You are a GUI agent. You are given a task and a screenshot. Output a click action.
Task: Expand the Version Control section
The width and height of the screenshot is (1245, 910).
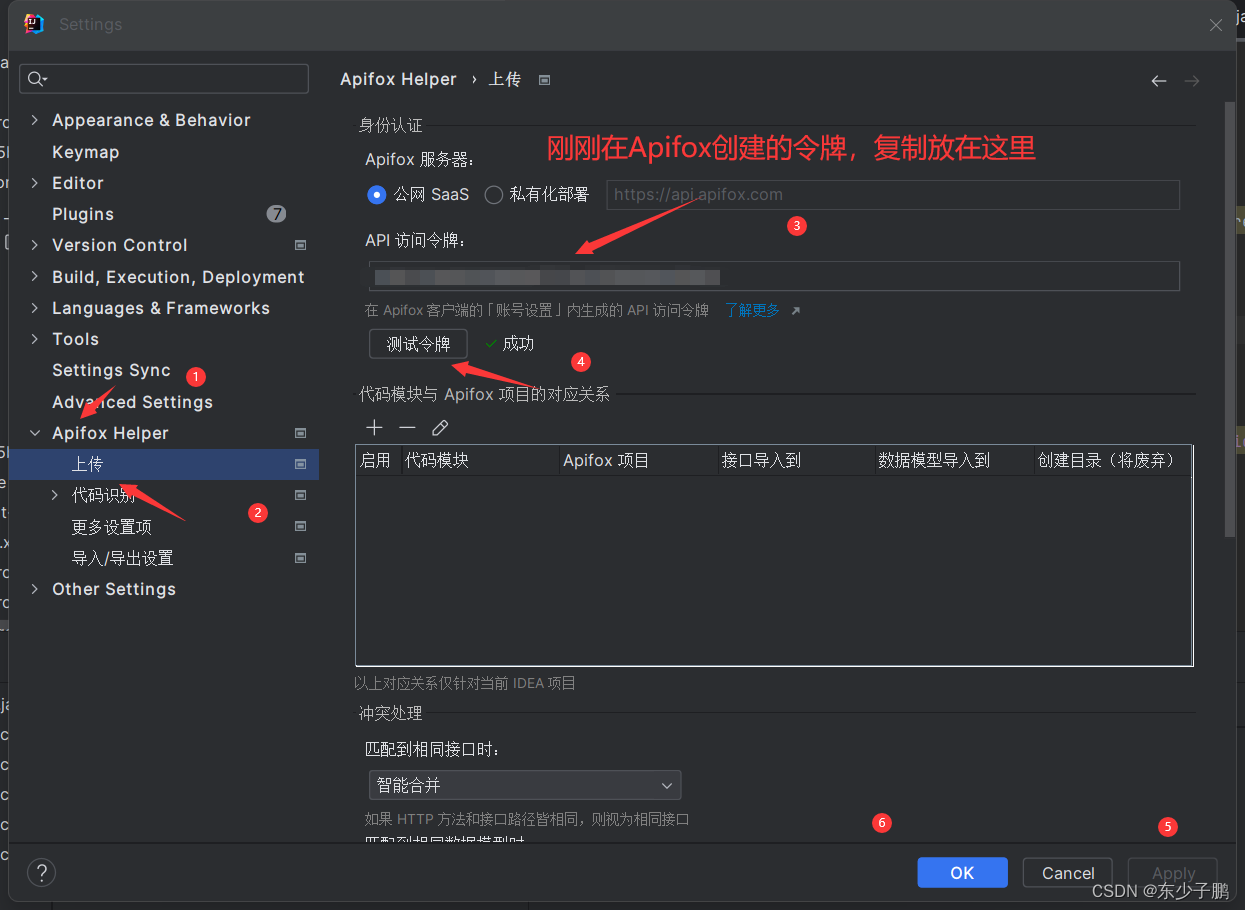click(35, 245)
